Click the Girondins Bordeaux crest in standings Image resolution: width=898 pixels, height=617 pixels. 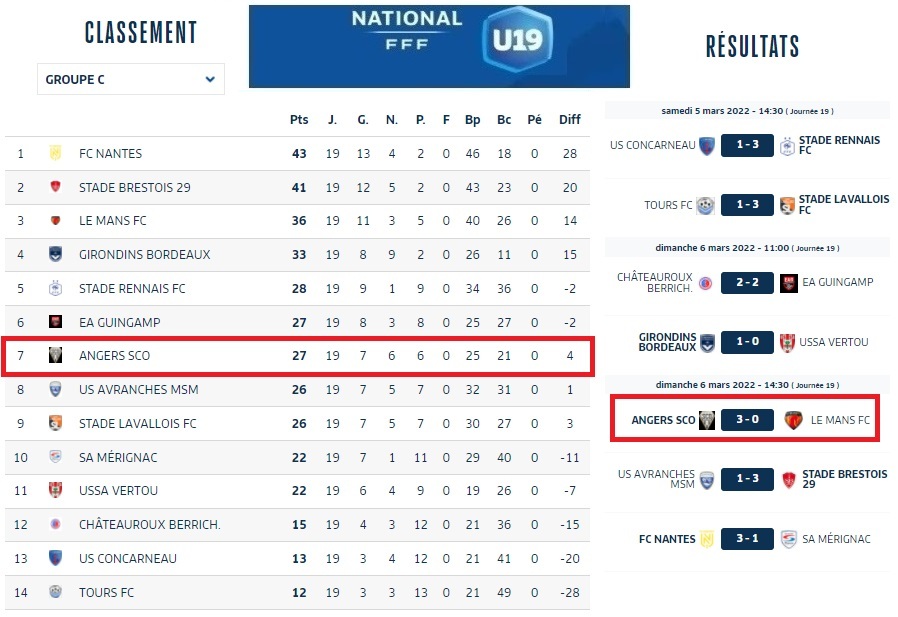[x=56, y=254]
